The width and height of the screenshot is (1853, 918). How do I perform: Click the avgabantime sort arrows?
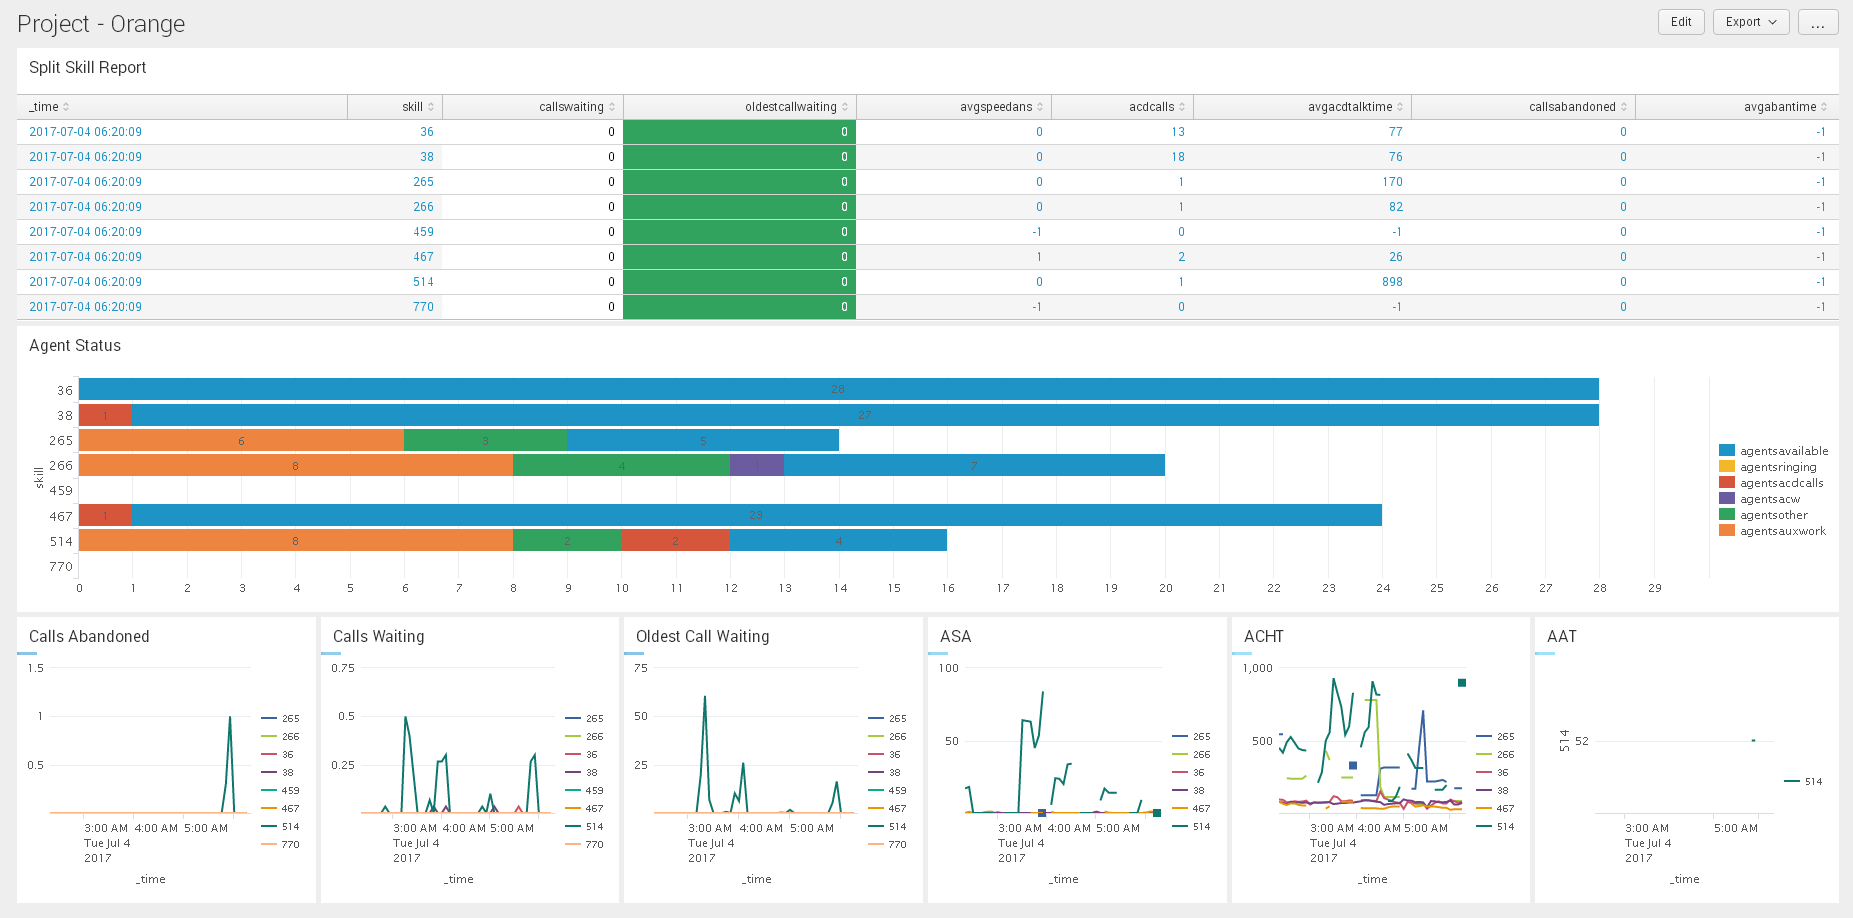(1824, 107)
